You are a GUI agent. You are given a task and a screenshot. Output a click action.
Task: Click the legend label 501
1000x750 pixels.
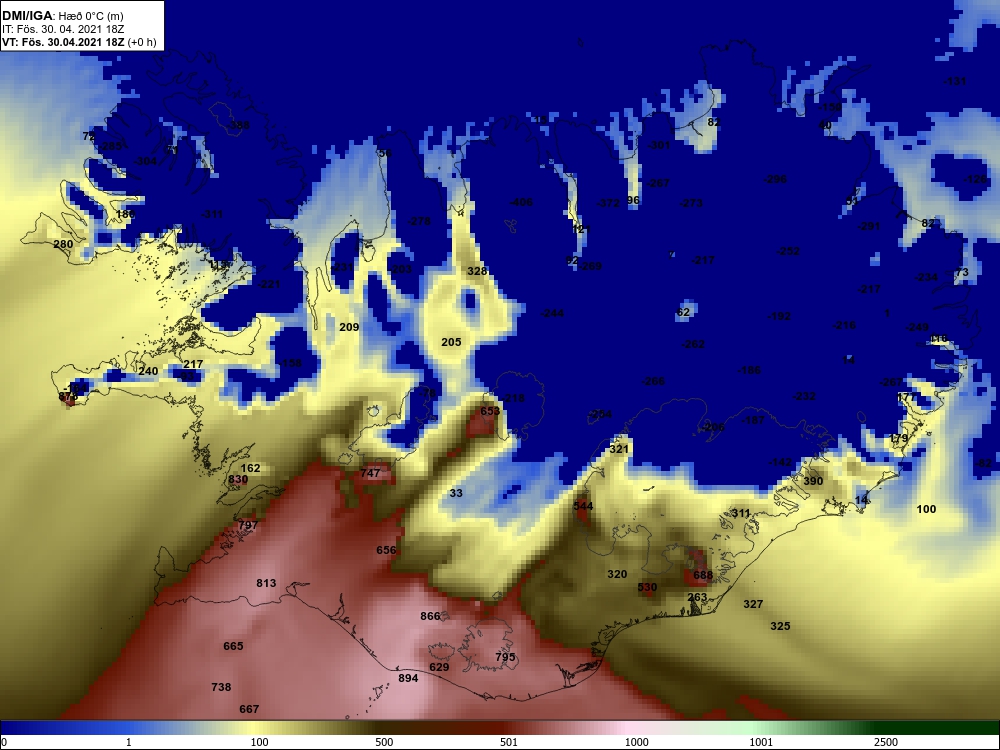coord(509,742)
